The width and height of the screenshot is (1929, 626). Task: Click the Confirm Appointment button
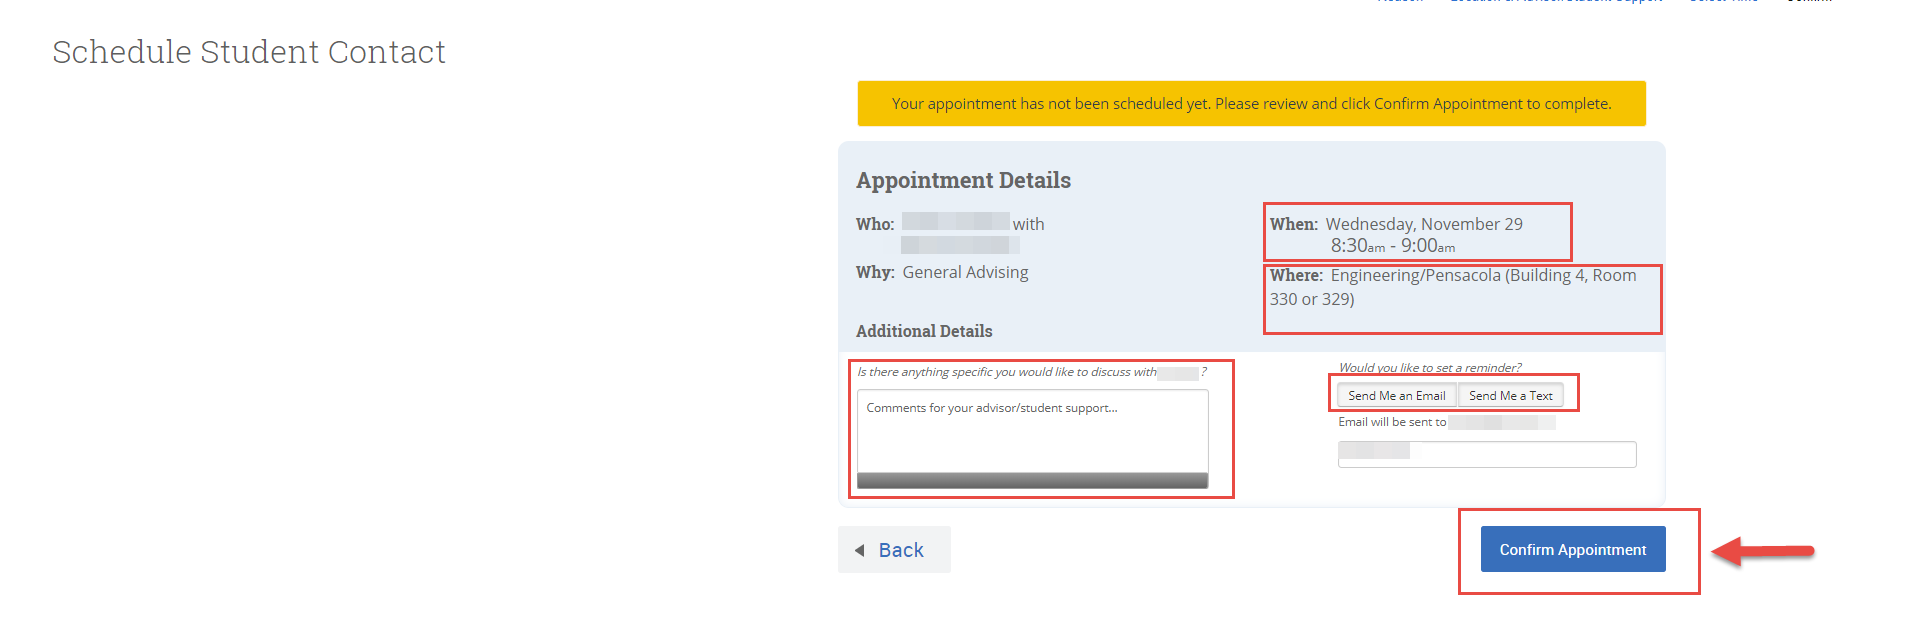click(x=1573, y=549)
